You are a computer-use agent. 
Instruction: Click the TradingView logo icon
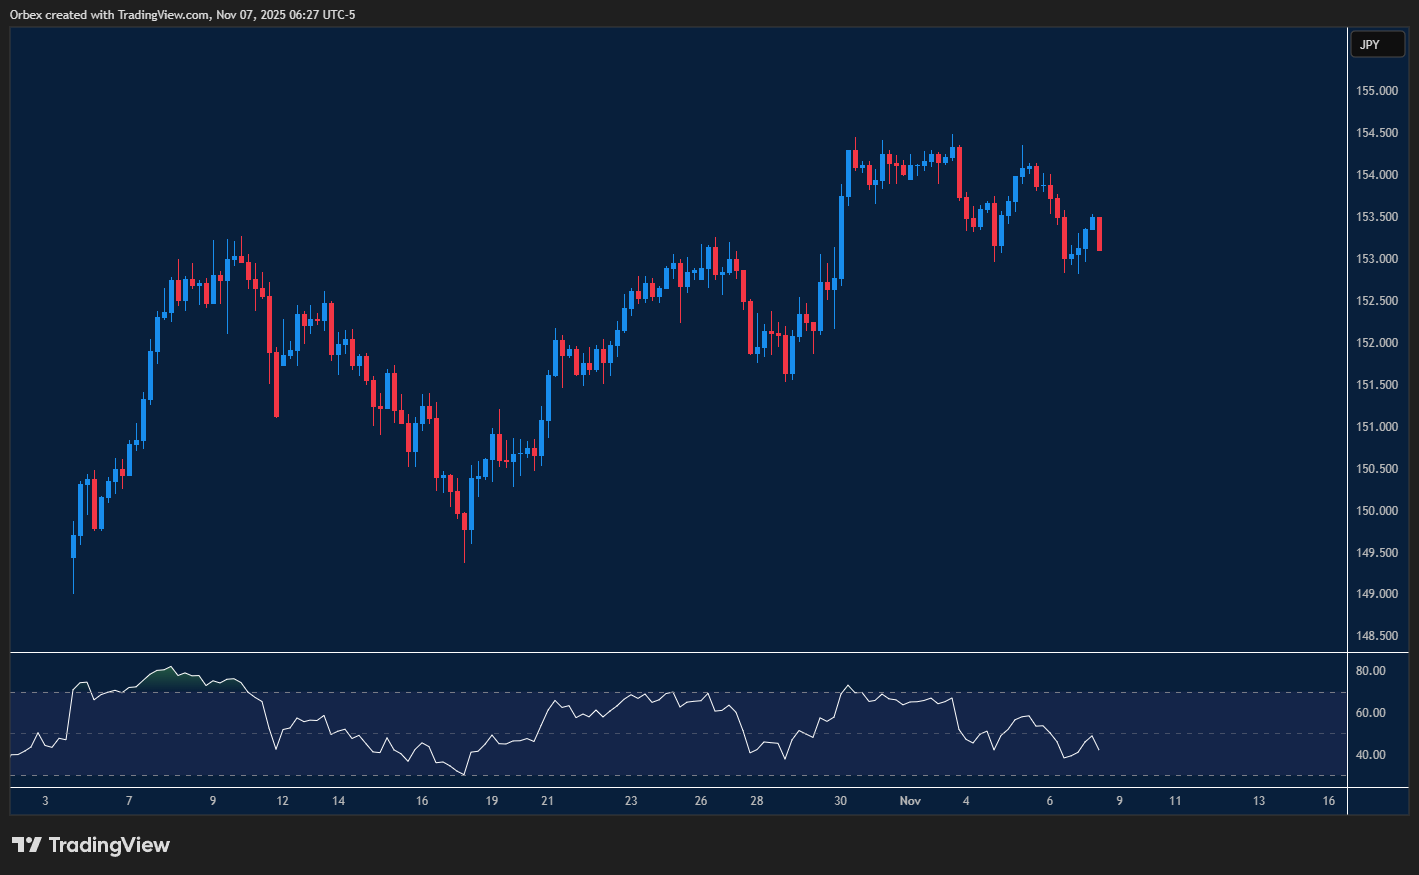tap(27, 845)
